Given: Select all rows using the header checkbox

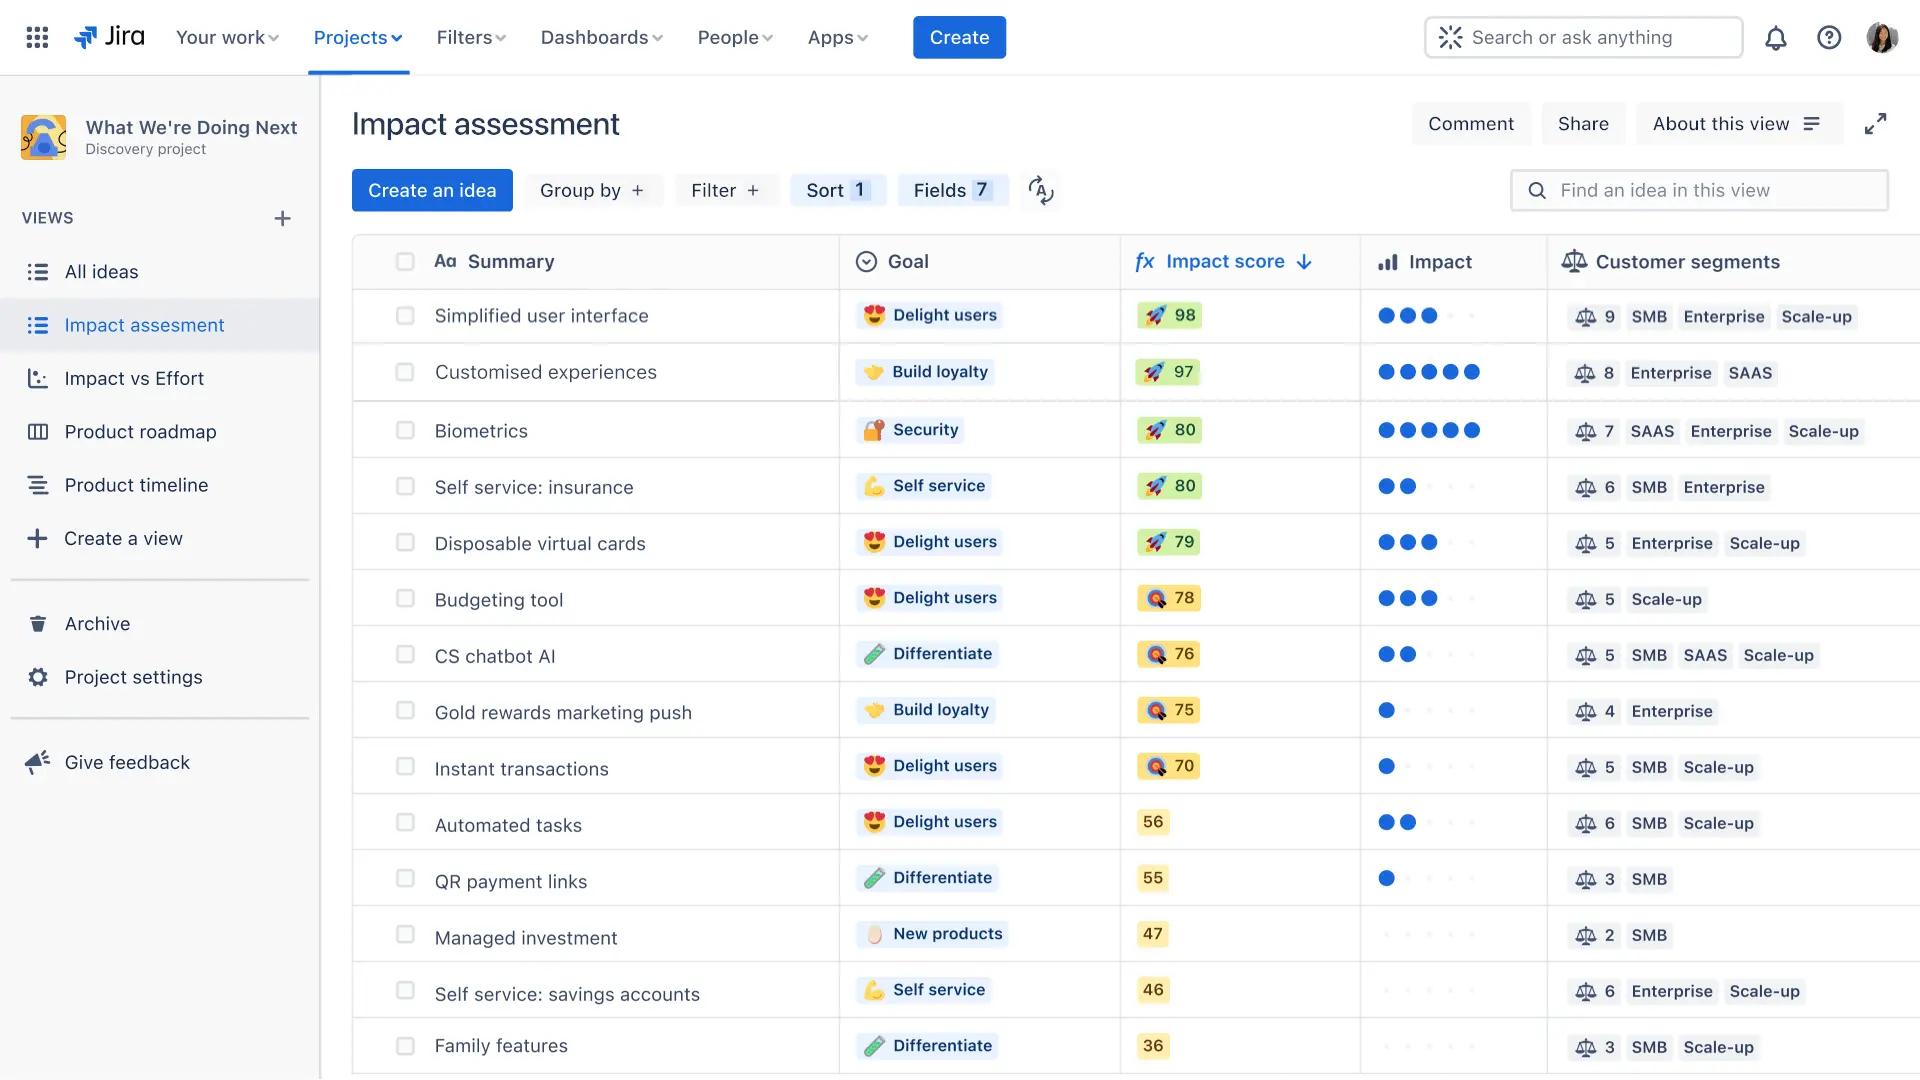Looking at the screenshot, I should pos(405,262).
